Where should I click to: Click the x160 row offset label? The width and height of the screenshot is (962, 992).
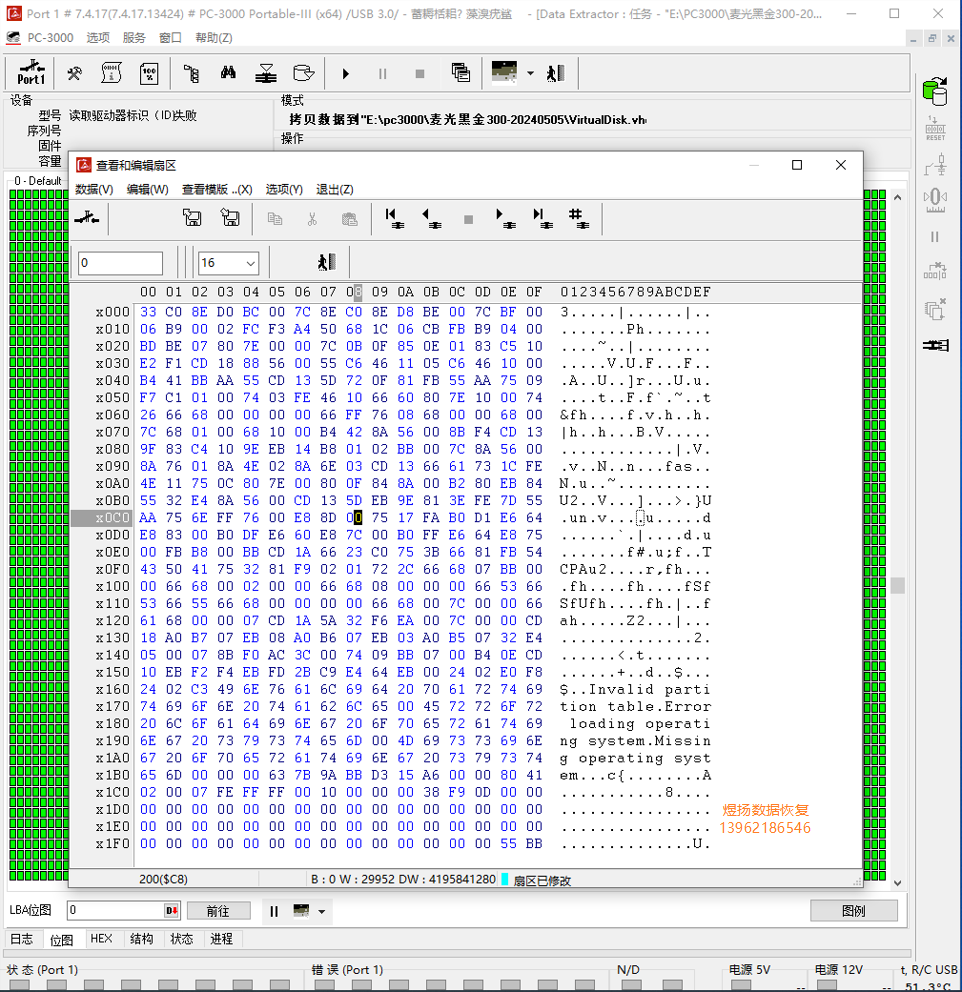pos(113,689)
